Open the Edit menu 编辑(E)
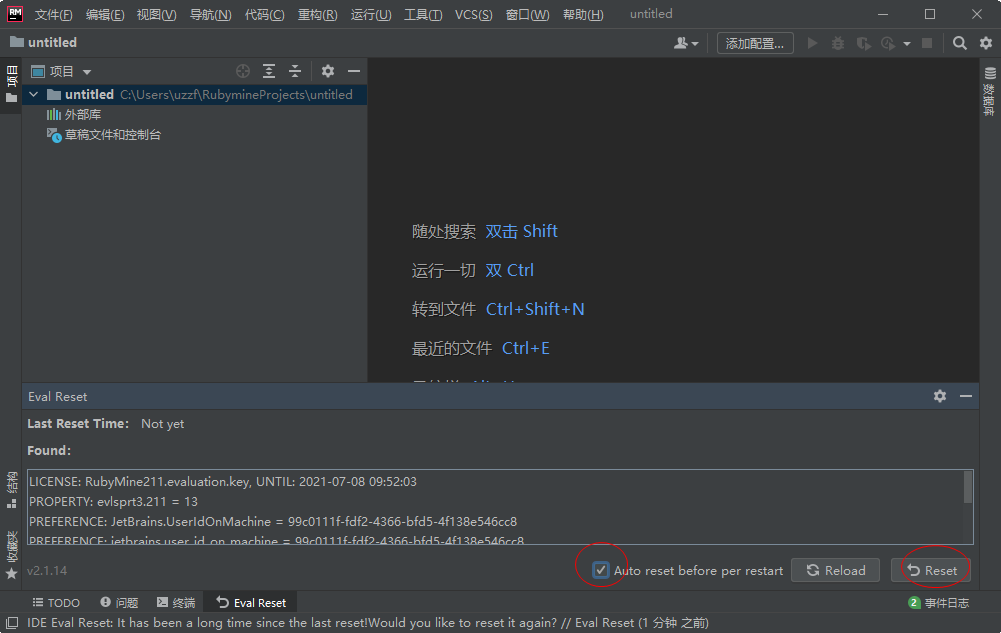This screenshot has height=633, width=1001. [105, 14]
